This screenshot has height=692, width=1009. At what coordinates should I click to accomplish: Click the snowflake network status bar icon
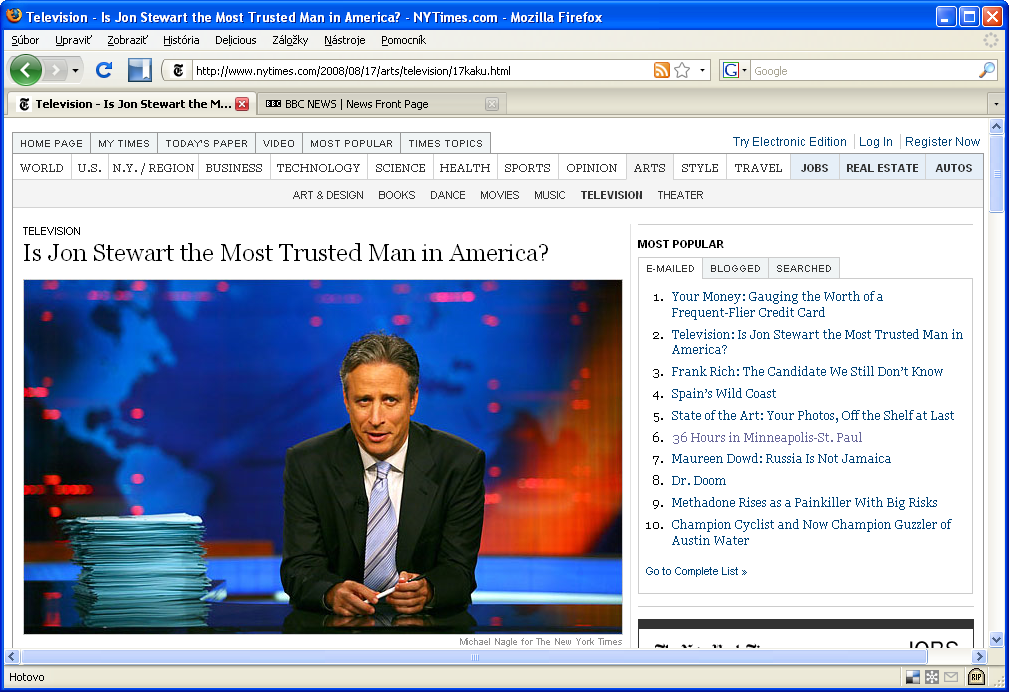click(x=932, y=677)
